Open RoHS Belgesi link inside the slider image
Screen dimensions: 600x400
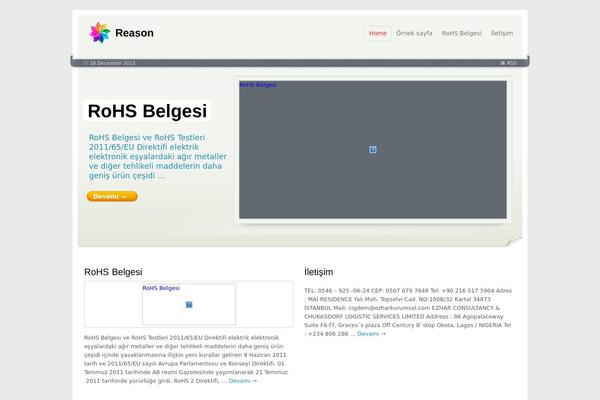tap(258, 85)
